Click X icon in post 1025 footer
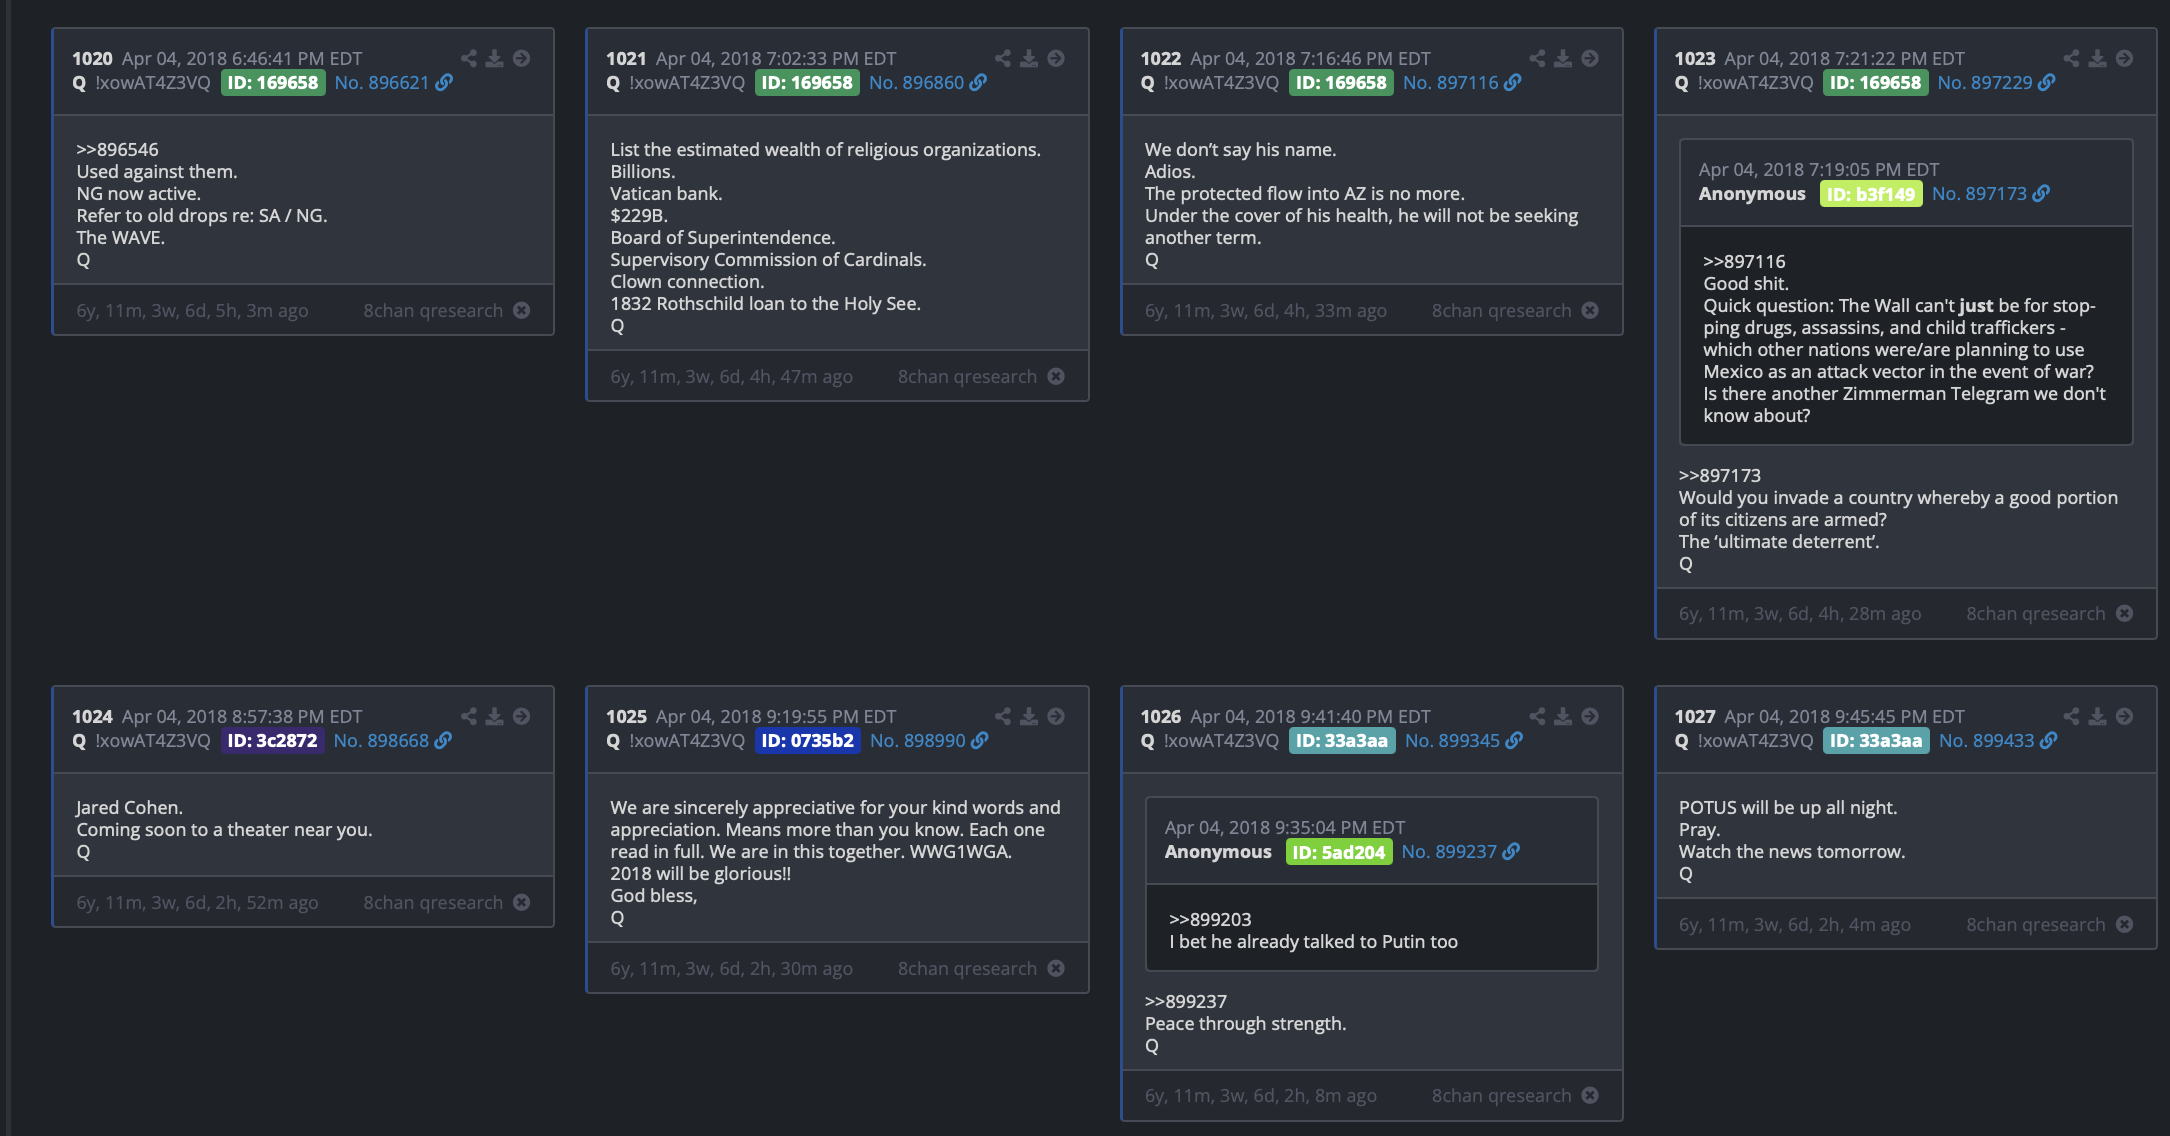This screenshot has height=1136, width=2170. pyautogui.click(x=1056, y=969)
